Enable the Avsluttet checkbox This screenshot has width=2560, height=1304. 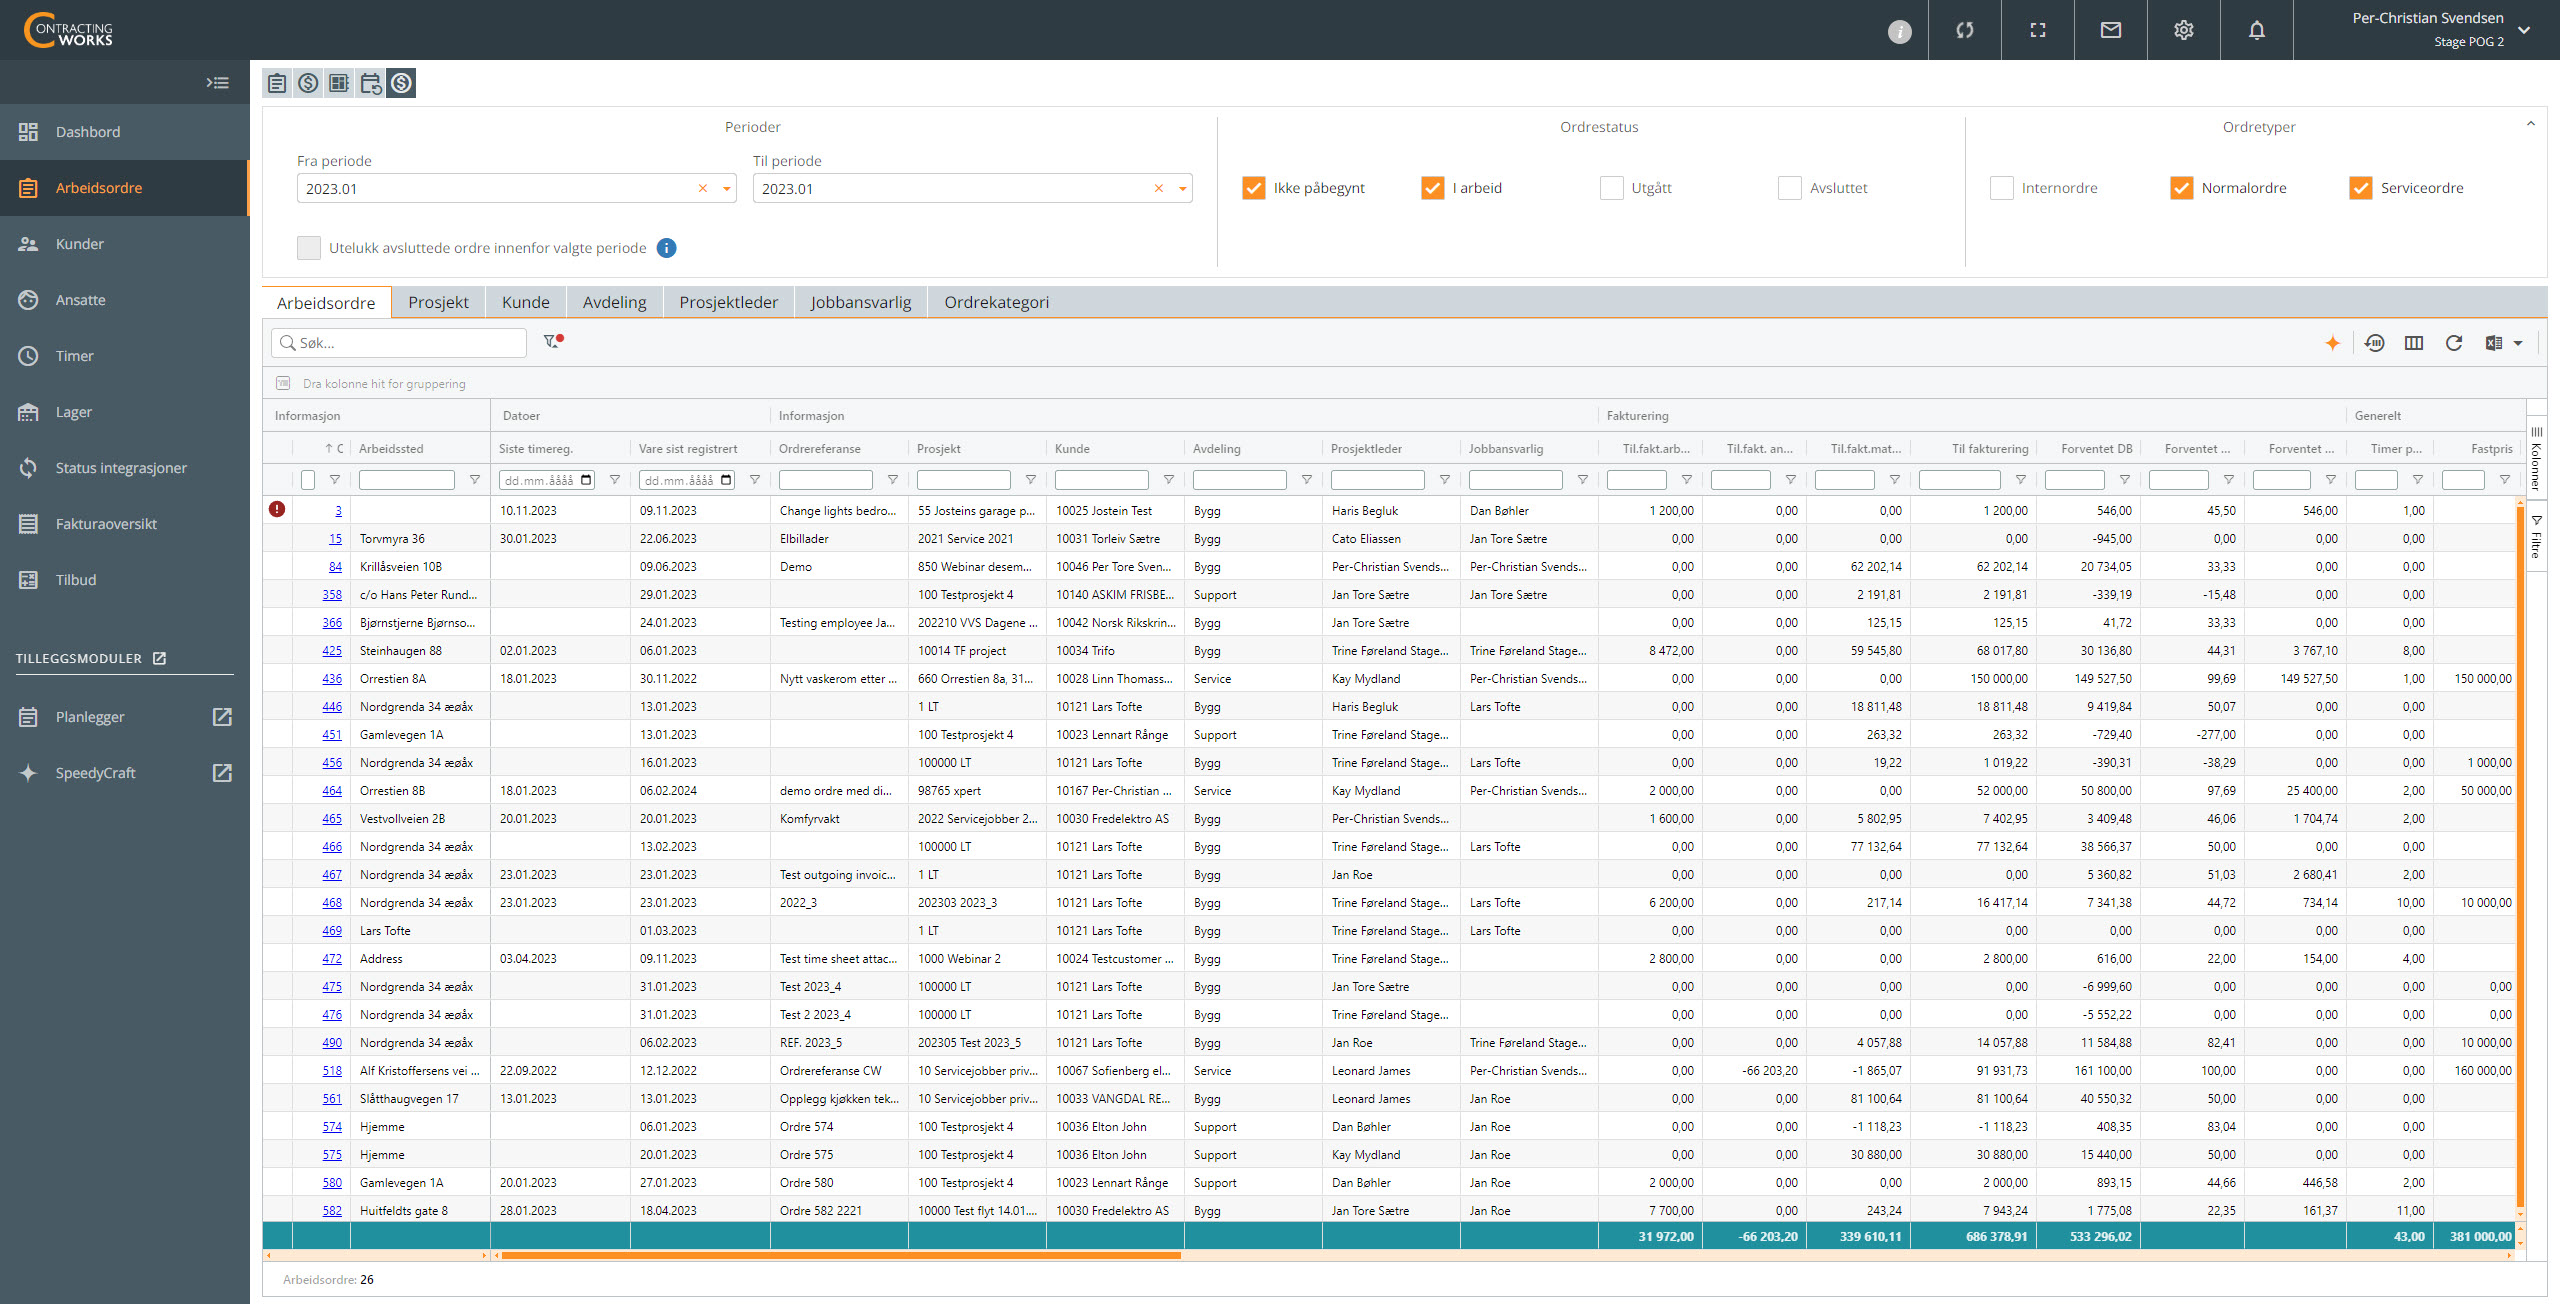click(1790, 188)
